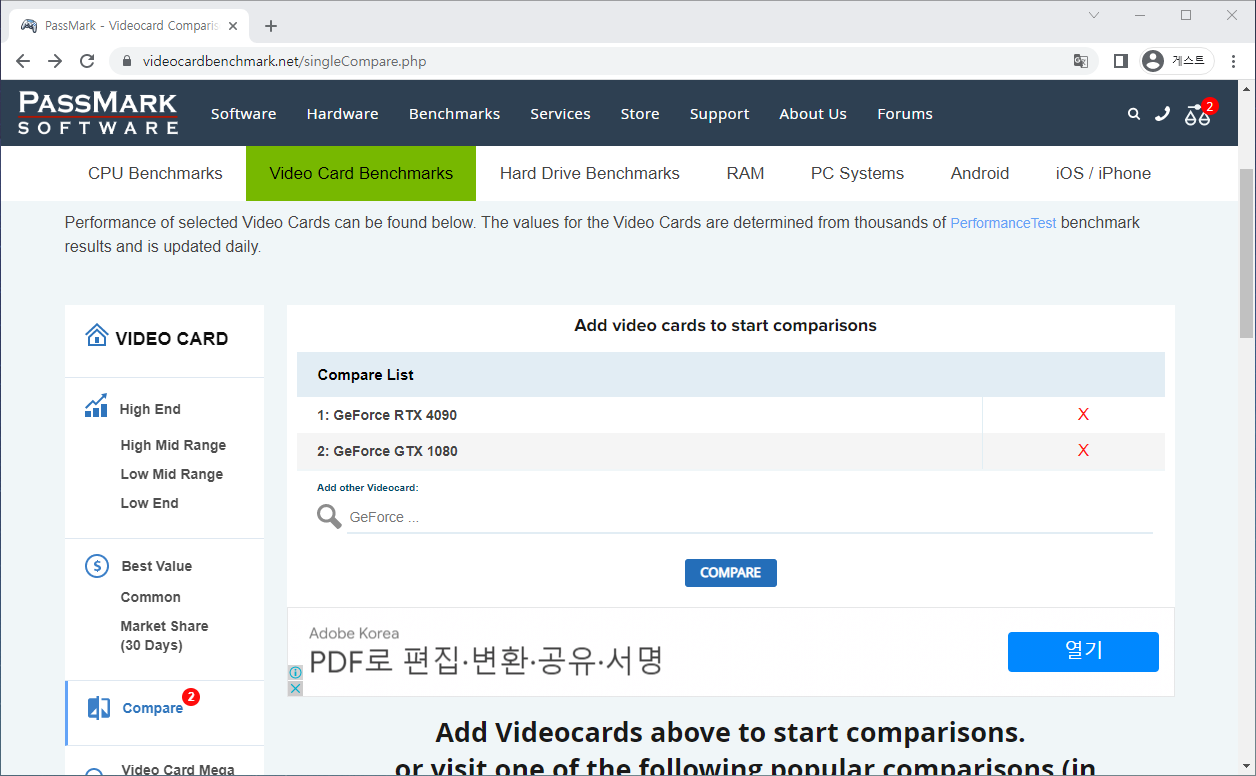1256x776 pixels.
Task: Click the header search magnifier icon
Action: [x=1134, y=114]
